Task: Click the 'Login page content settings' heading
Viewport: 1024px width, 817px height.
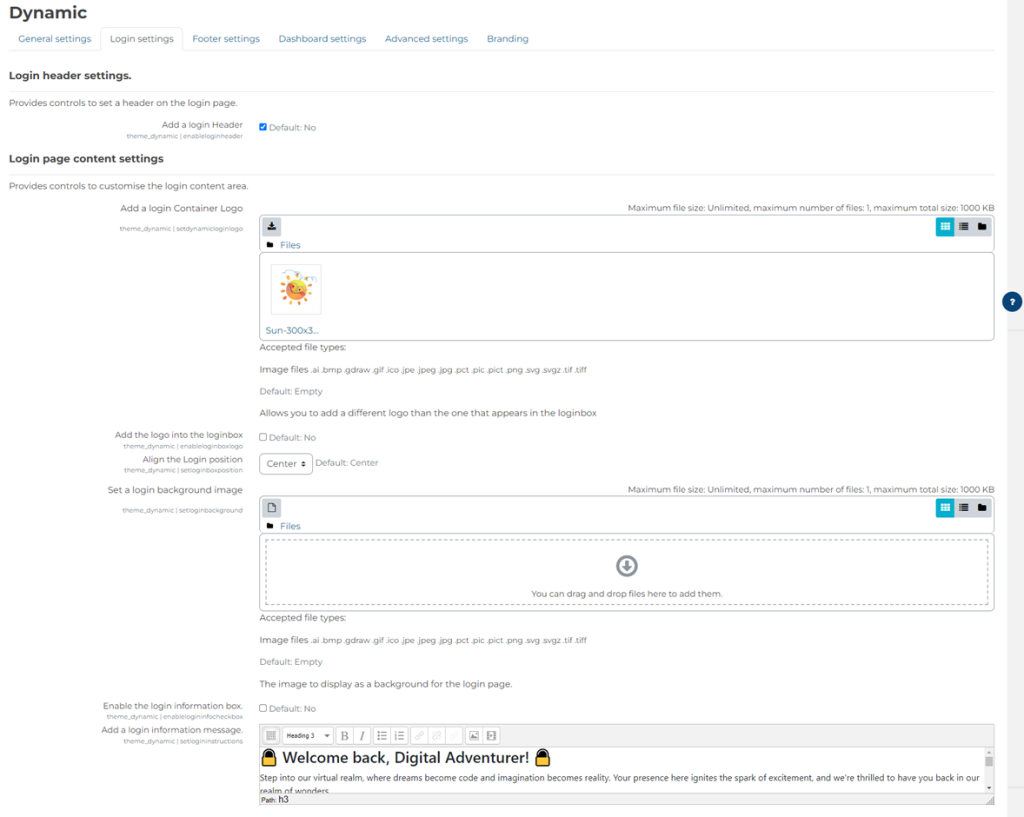Action: [x=86, y=159]
